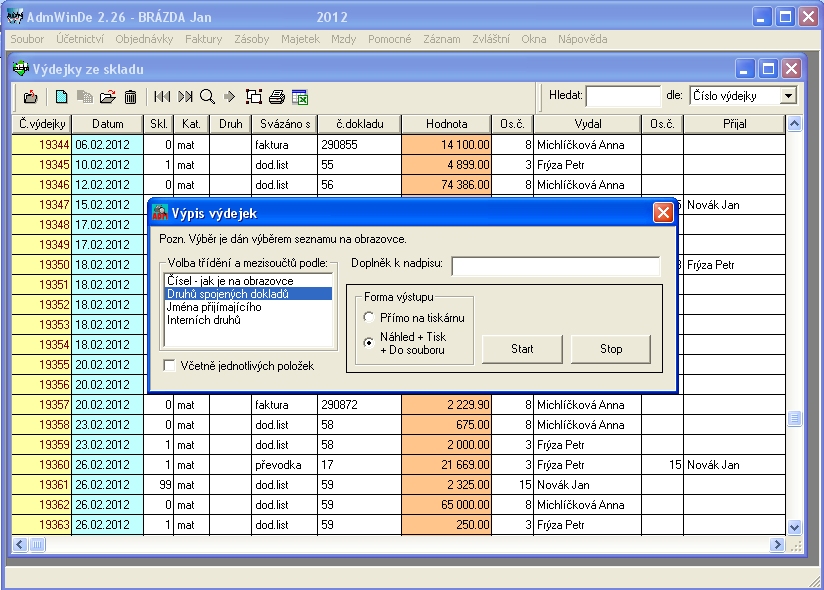Click faktura cell in row 19344
824x590 pixels.
[284, 144]
